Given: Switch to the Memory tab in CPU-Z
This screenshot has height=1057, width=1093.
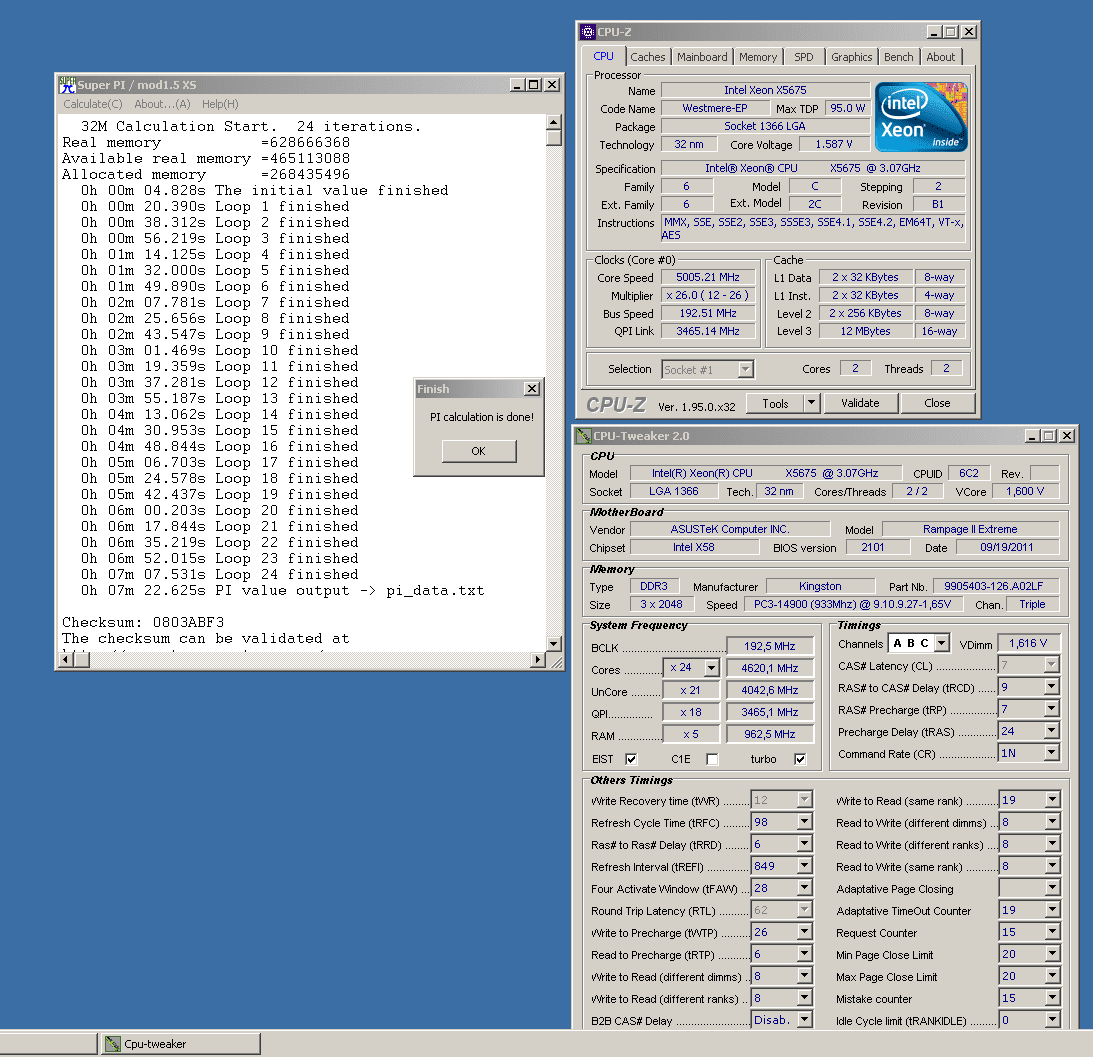Looking at the screenshot, I should click(758, 57).
